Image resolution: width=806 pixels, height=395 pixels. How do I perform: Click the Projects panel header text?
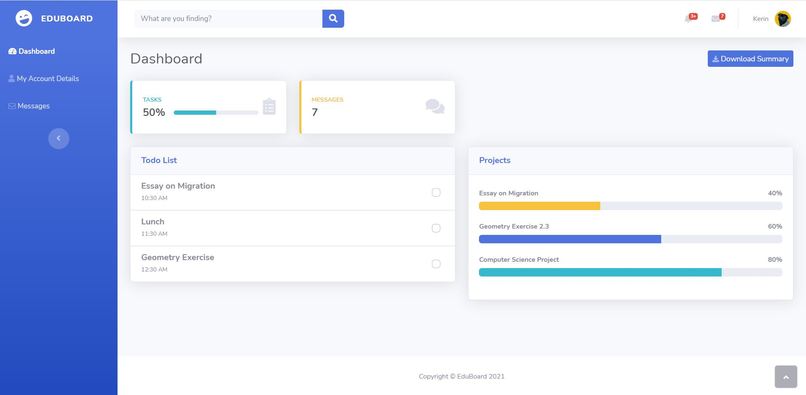click(494, 160)
